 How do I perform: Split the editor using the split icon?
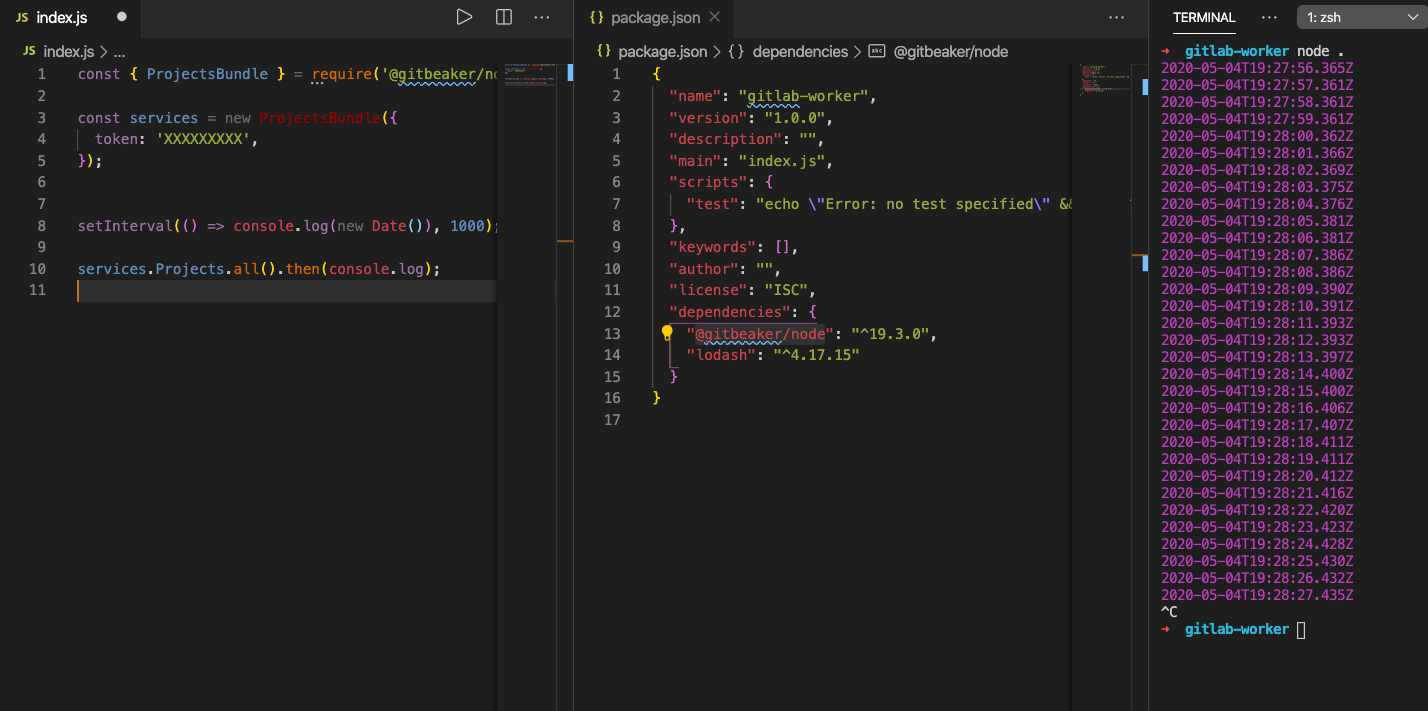(503, 16)
